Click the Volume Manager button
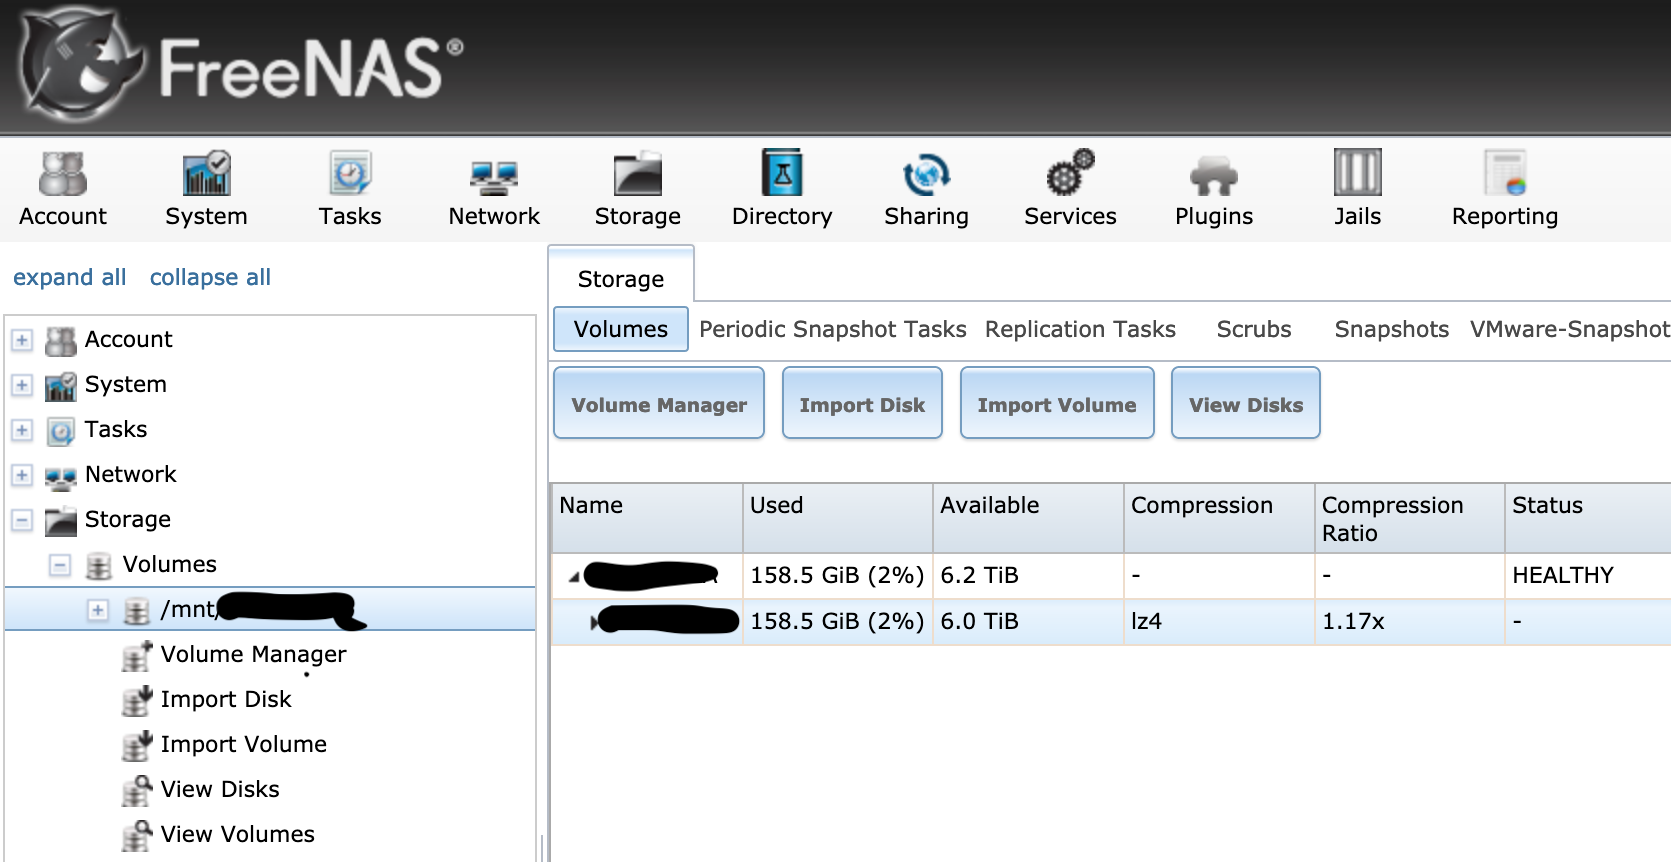This screenshot has width=1671, height=862. (659, 403)
